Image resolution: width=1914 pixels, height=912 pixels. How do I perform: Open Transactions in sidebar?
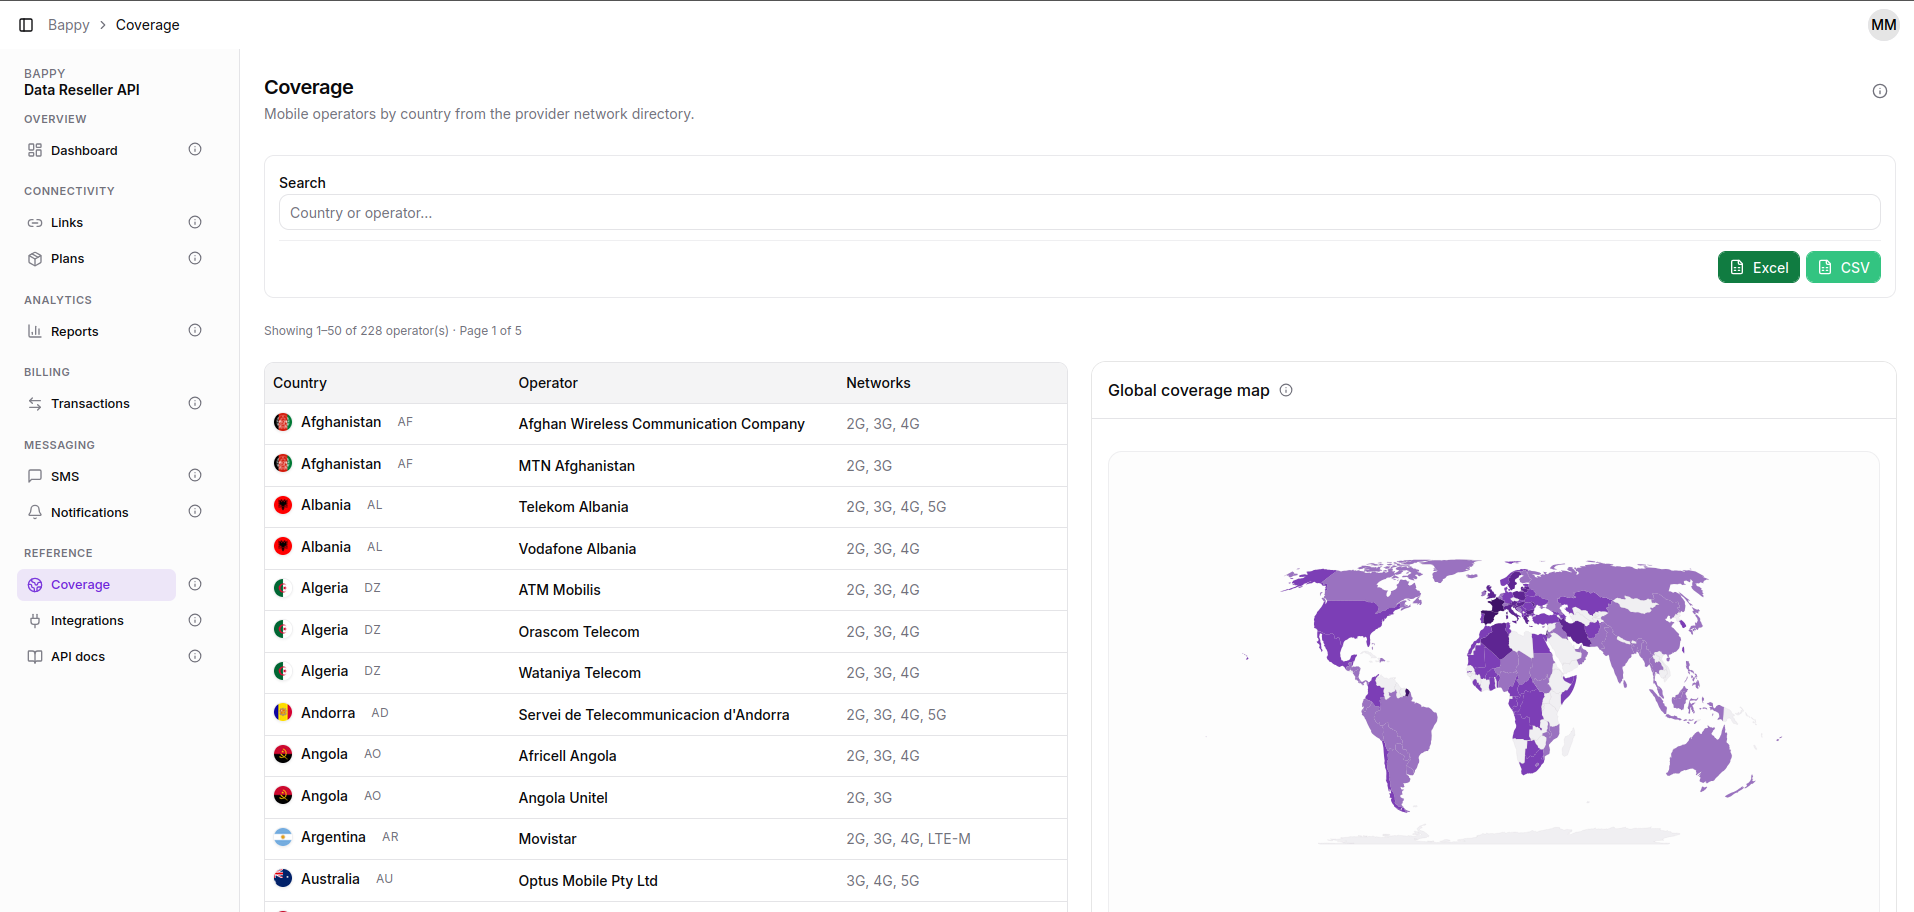[97, 403]
